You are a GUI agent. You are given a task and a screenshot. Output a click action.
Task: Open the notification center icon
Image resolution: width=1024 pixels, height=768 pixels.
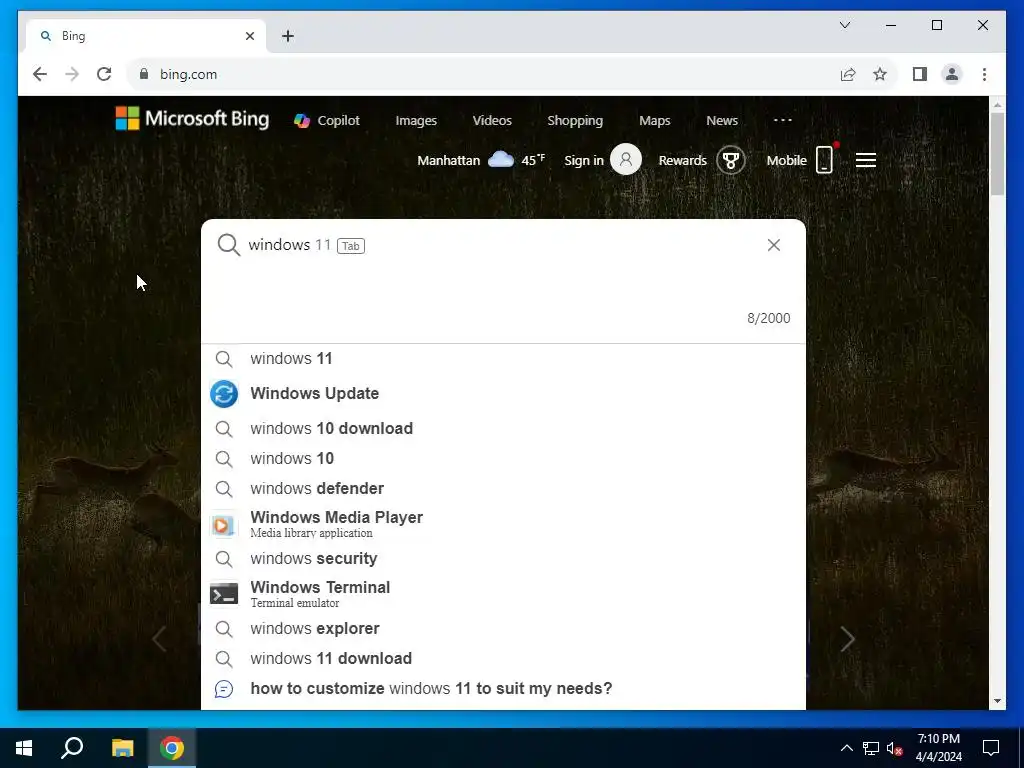tap(991, 748)
